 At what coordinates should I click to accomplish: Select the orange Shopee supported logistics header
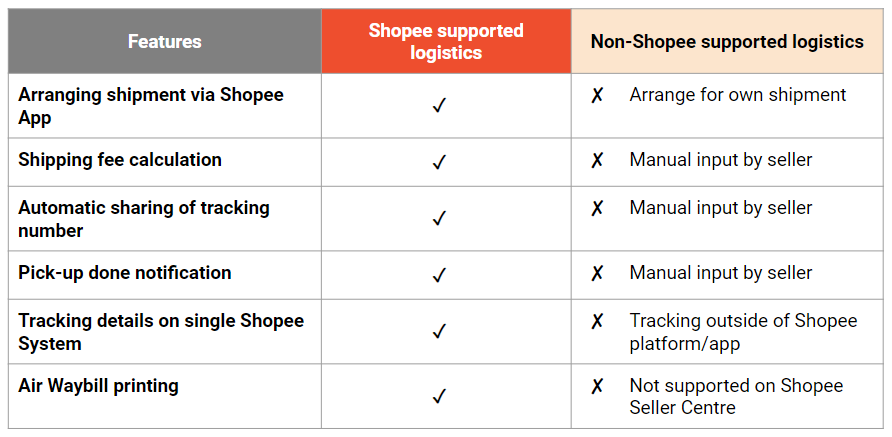[446, 42]
